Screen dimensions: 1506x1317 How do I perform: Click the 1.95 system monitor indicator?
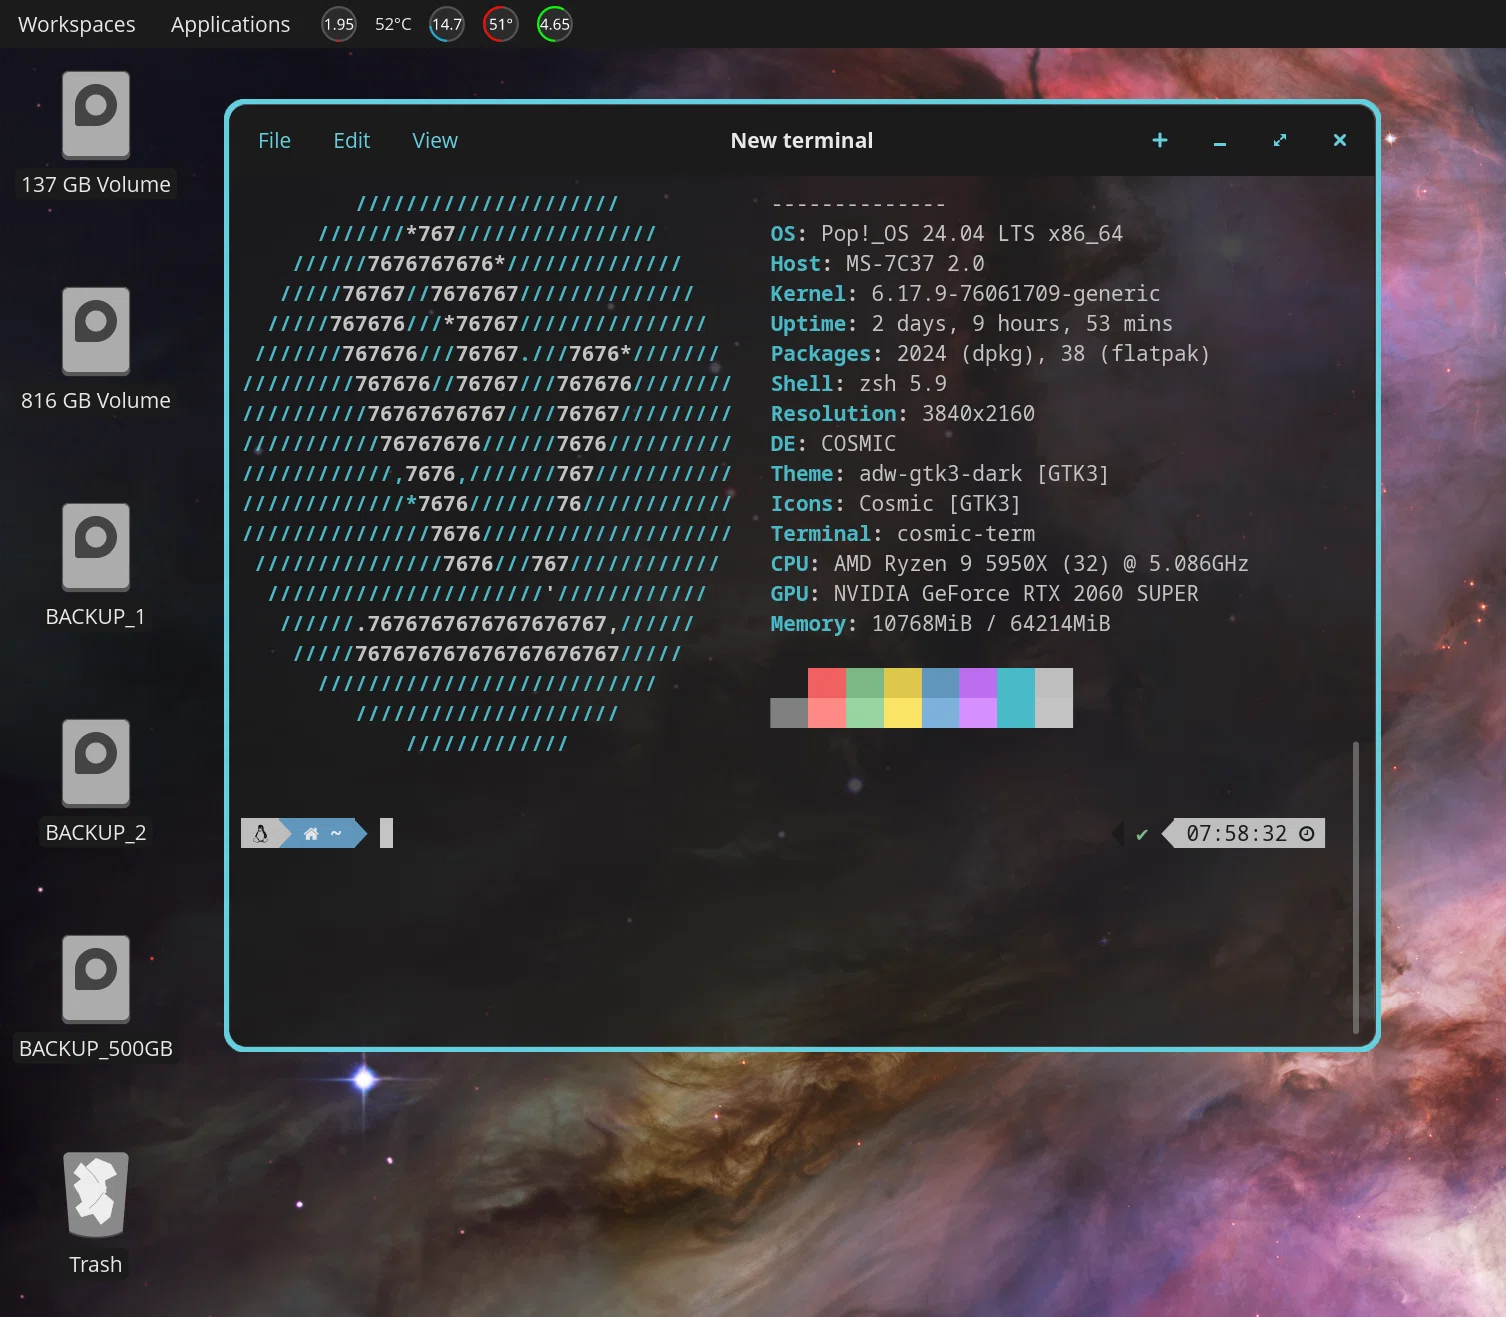[x=339, y=24]
